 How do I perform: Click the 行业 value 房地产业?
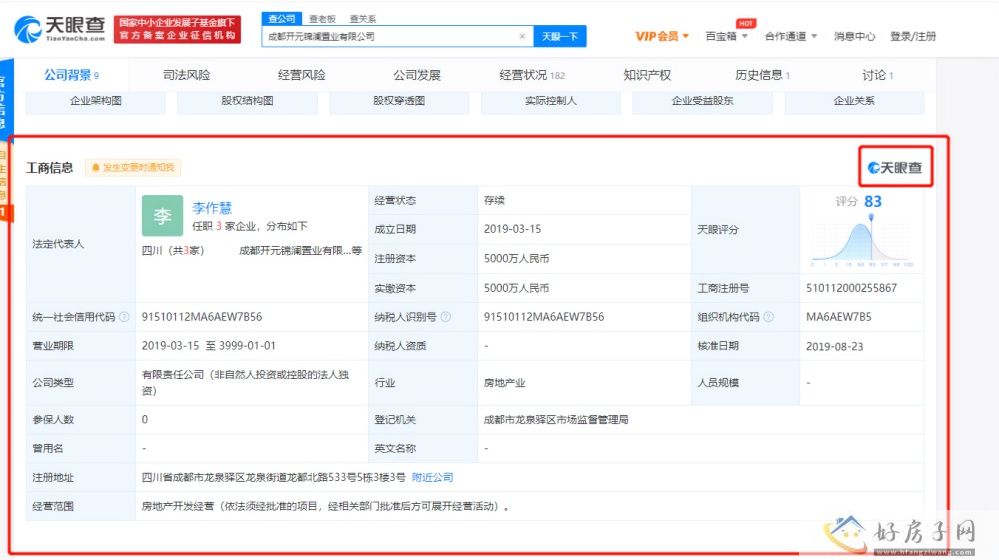(504, 383)
